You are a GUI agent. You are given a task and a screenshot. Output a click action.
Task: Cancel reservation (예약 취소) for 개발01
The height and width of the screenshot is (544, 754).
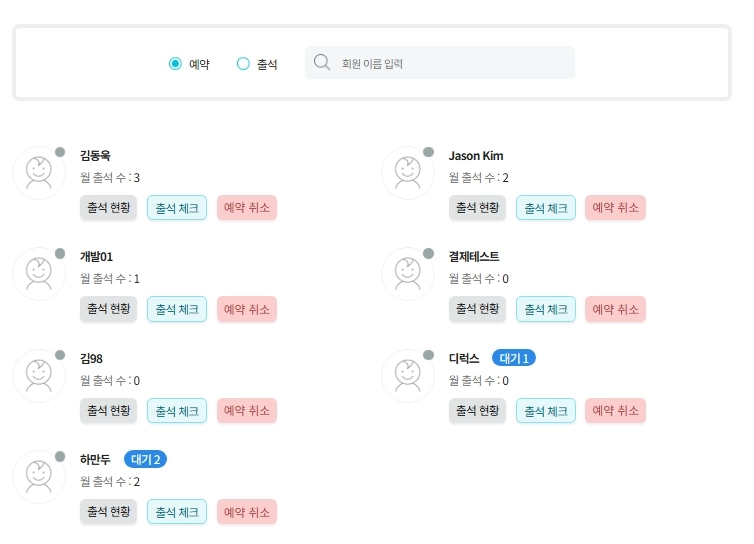point(247,309)
